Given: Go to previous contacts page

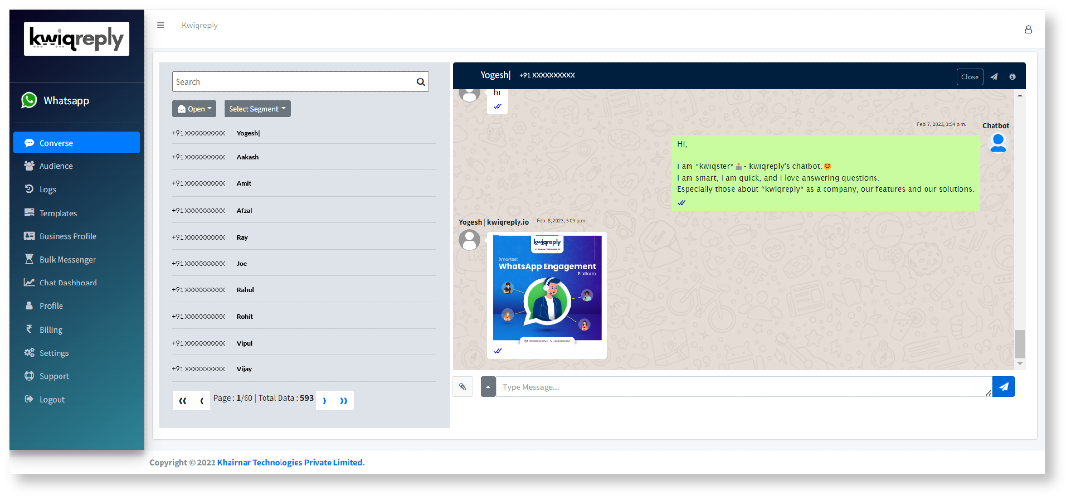Looking at the screenshot, I should [x=201, y=401].
